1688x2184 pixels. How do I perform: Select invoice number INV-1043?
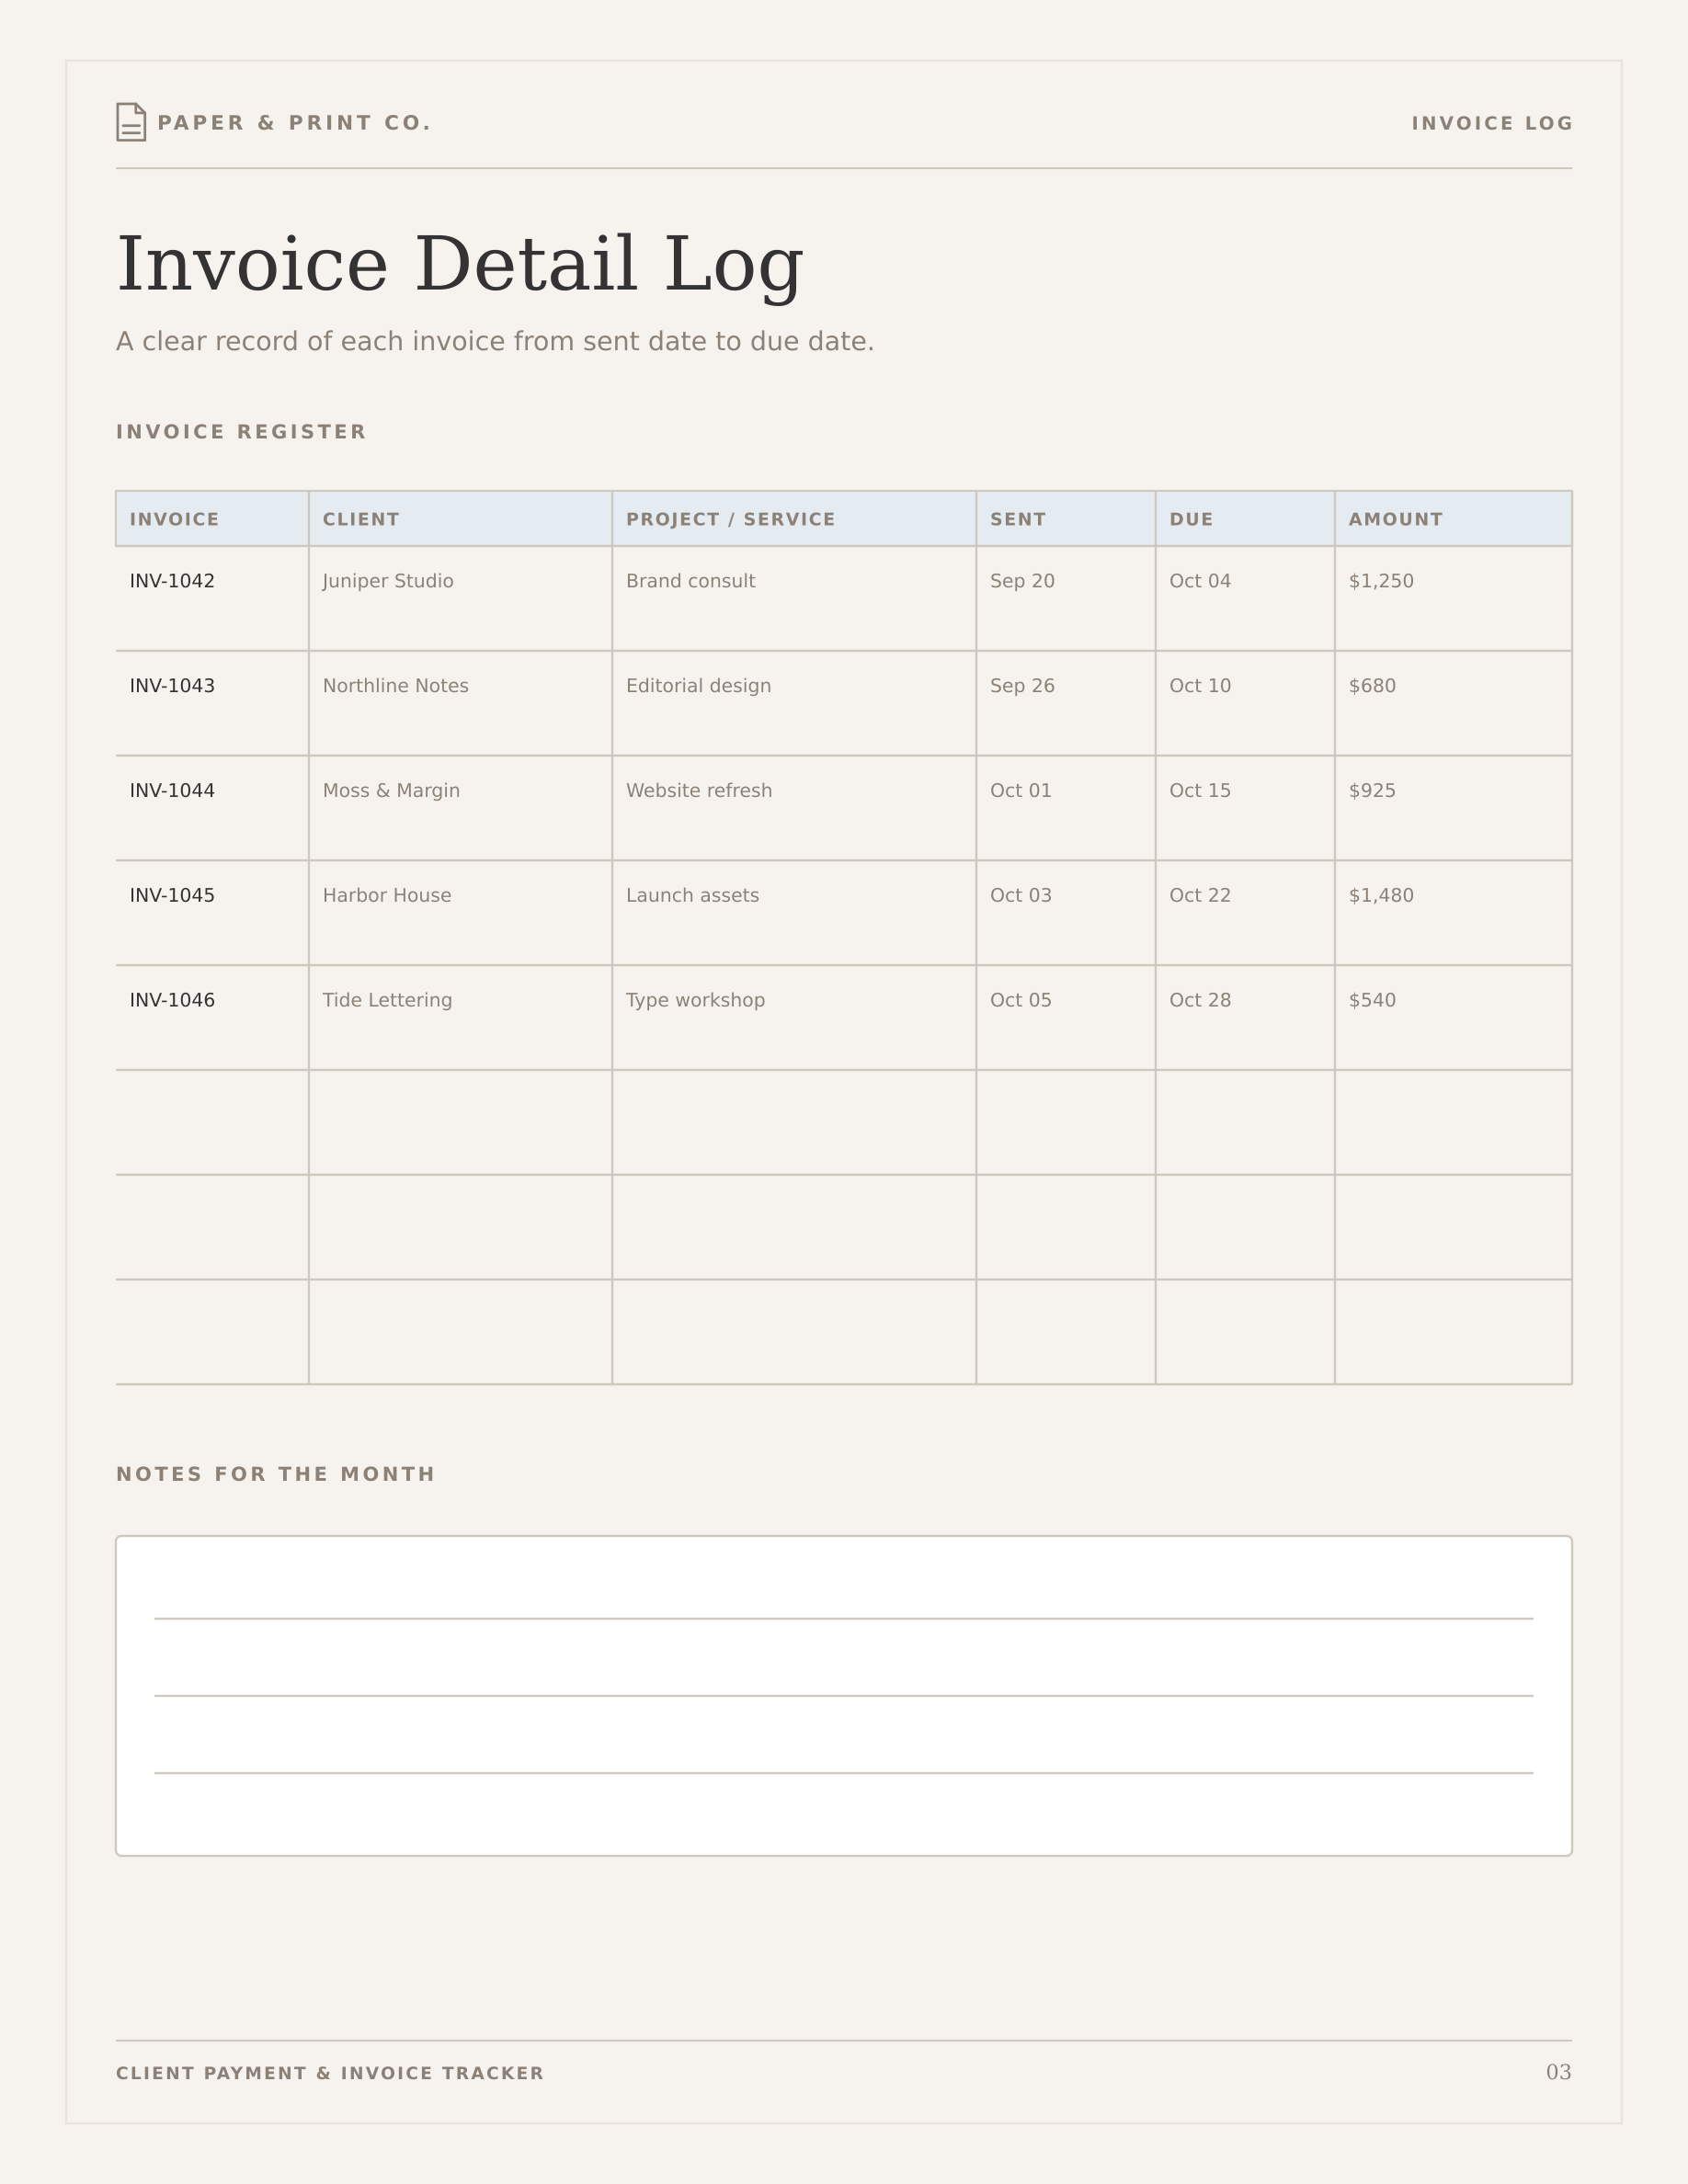(172, 686)
